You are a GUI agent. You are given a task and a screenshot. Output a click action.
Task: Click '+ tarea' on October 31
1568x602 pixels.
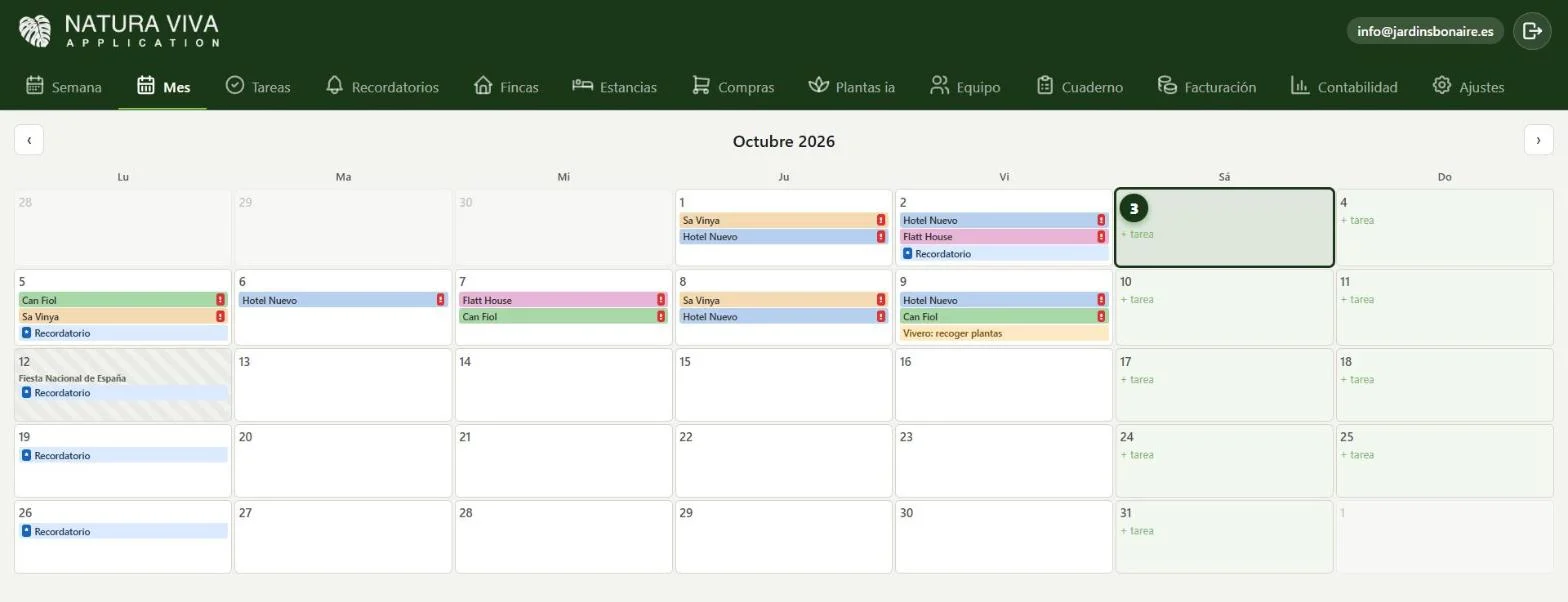(x=1137, y=530)
